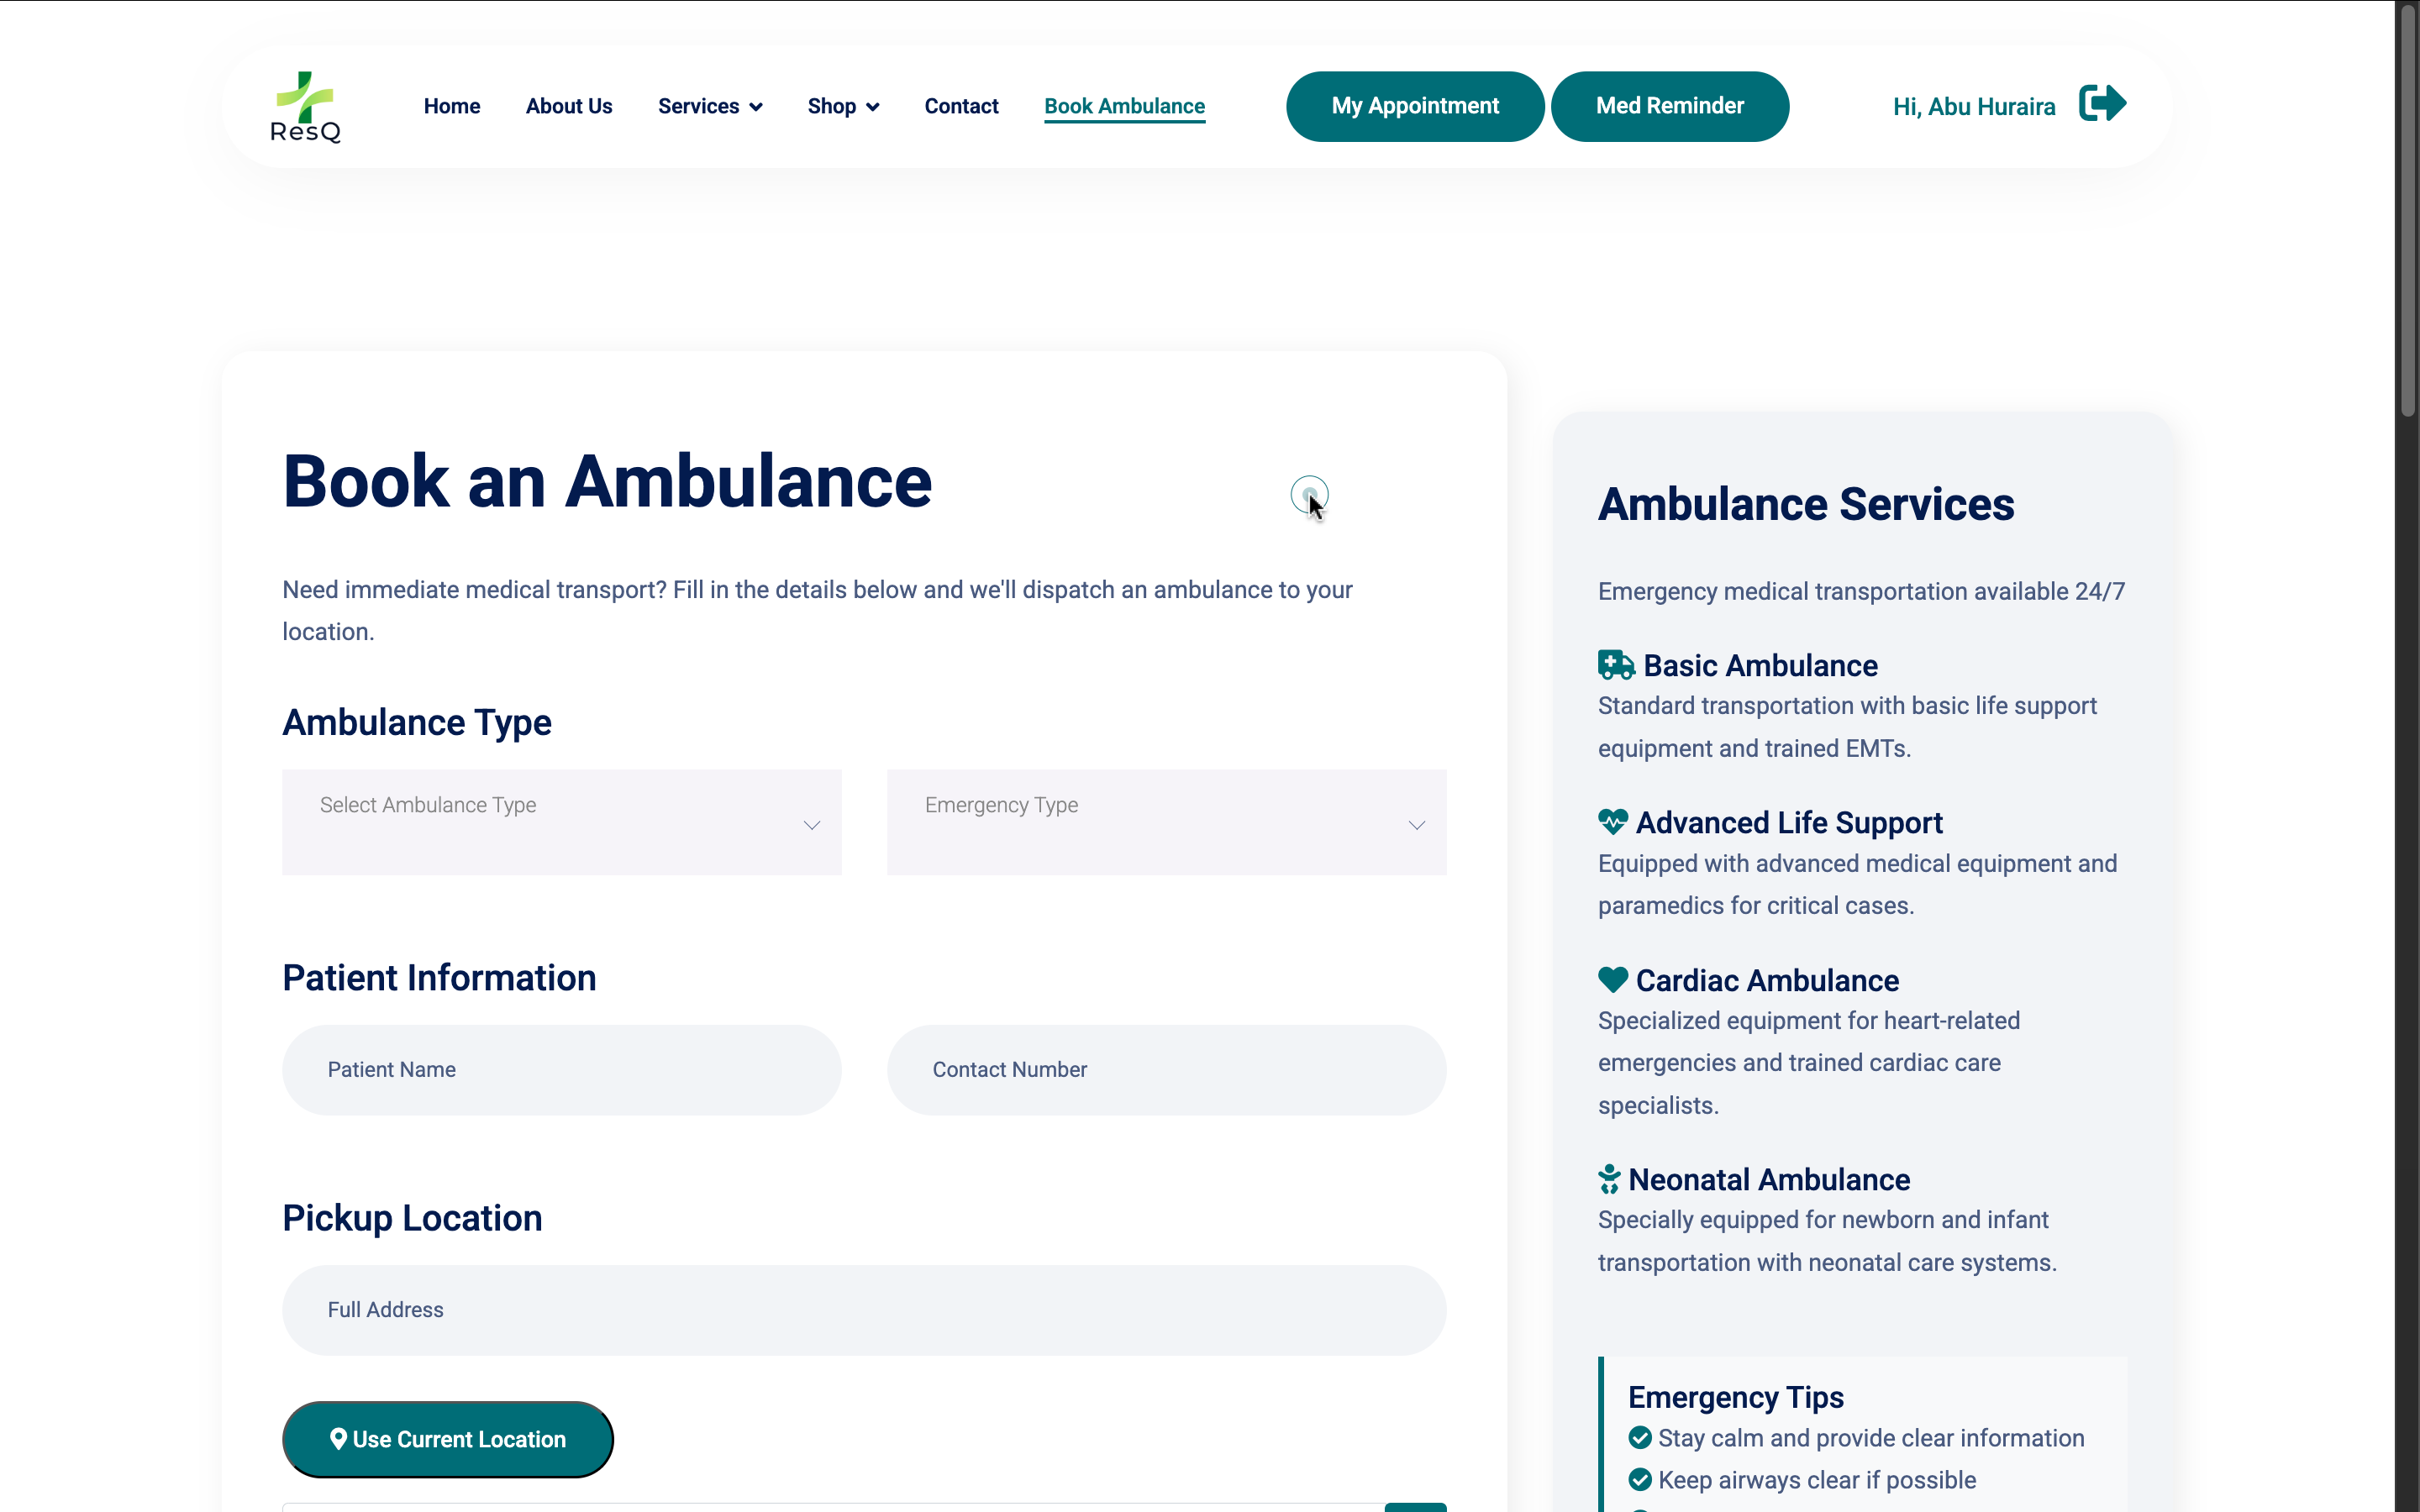This screenshot has width=2420, height=1512.
Task: Open the Emergency Type dropdown
Action: (x=1166, y=822)
